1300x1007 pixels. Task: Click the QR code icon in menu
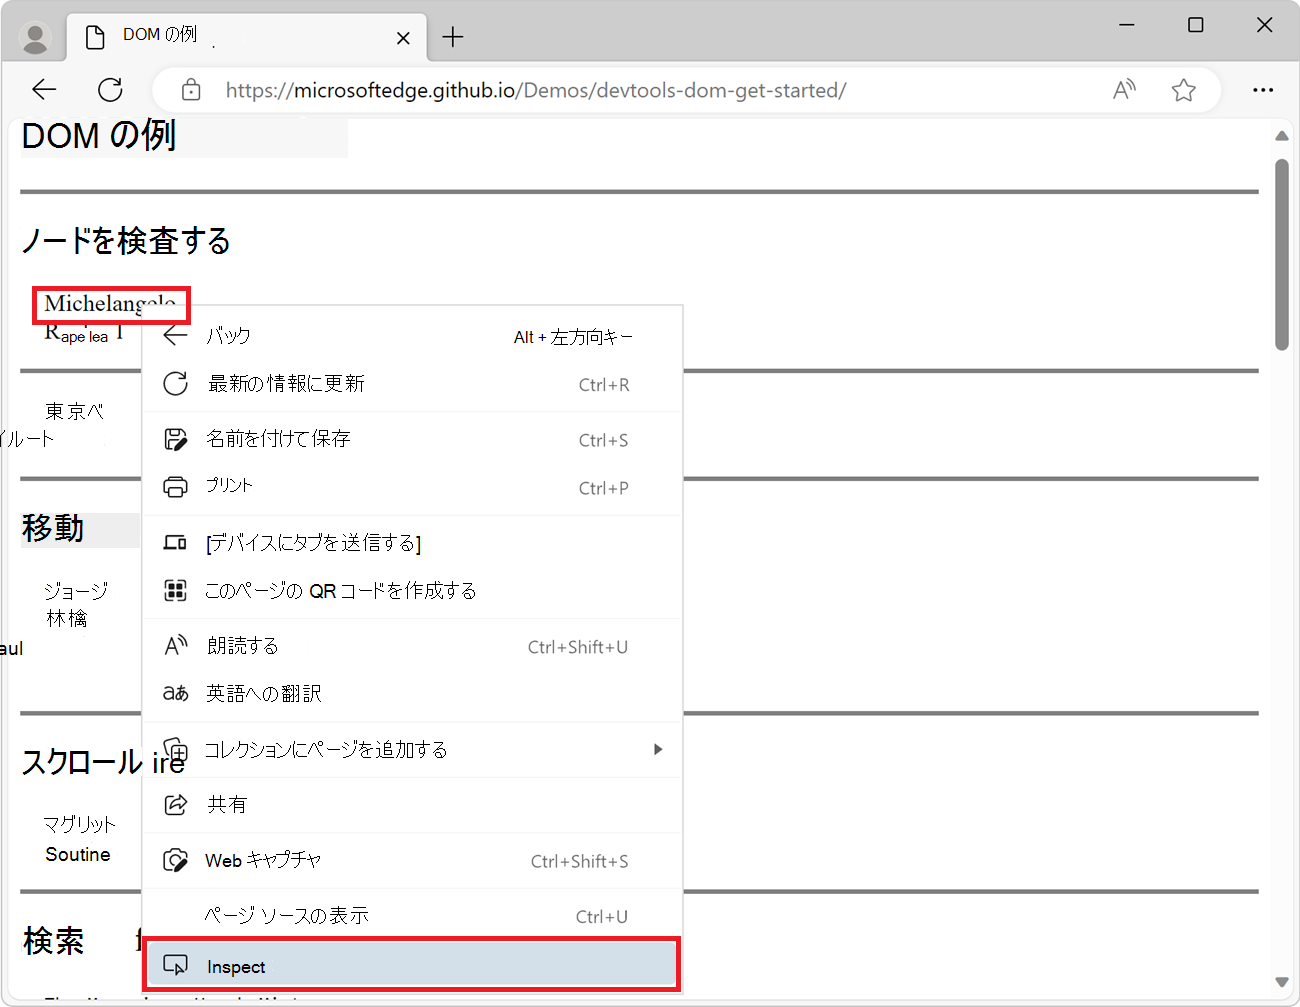176,591
